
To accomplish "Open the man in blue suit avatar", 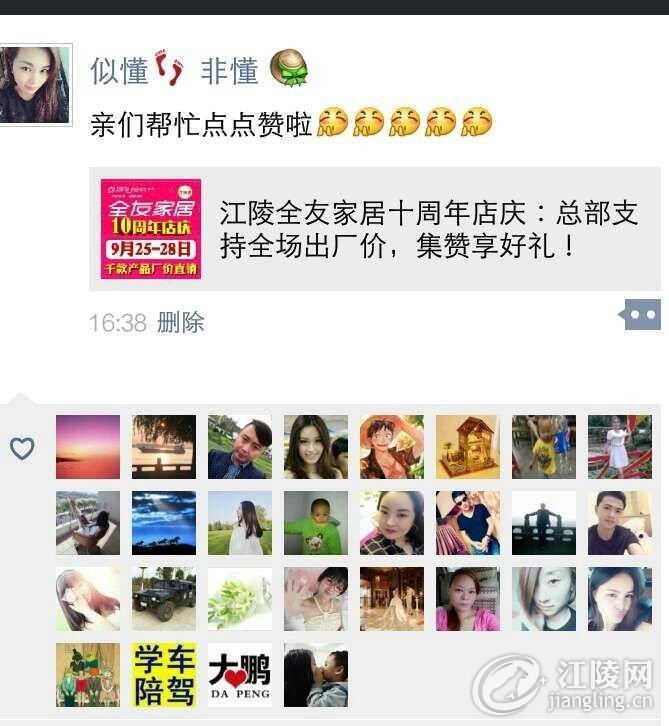I will point(240,447).
